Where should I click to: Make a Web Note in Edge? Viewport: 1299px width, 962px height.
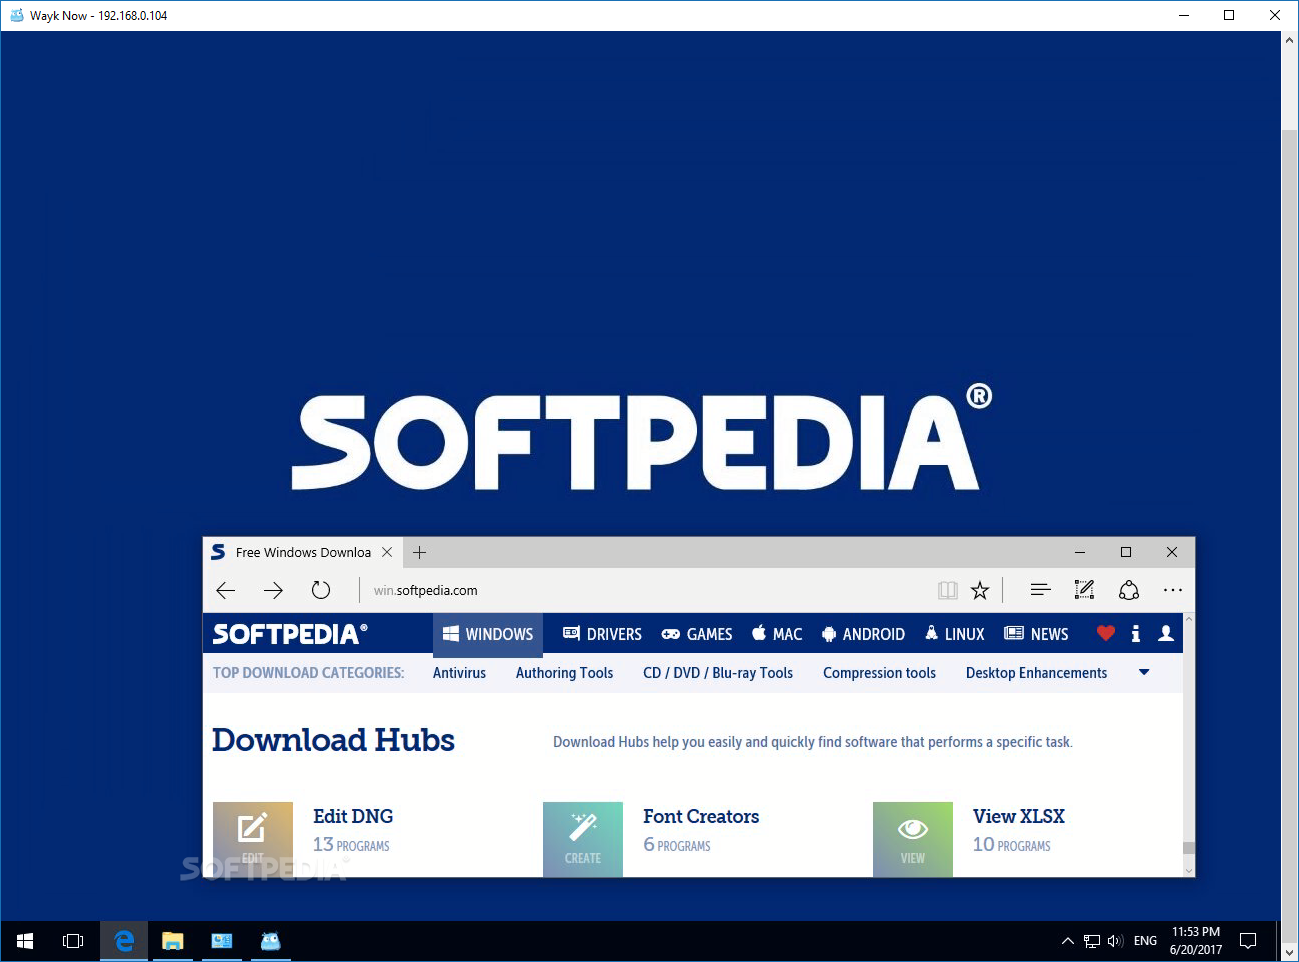(x=1084, y=590)
